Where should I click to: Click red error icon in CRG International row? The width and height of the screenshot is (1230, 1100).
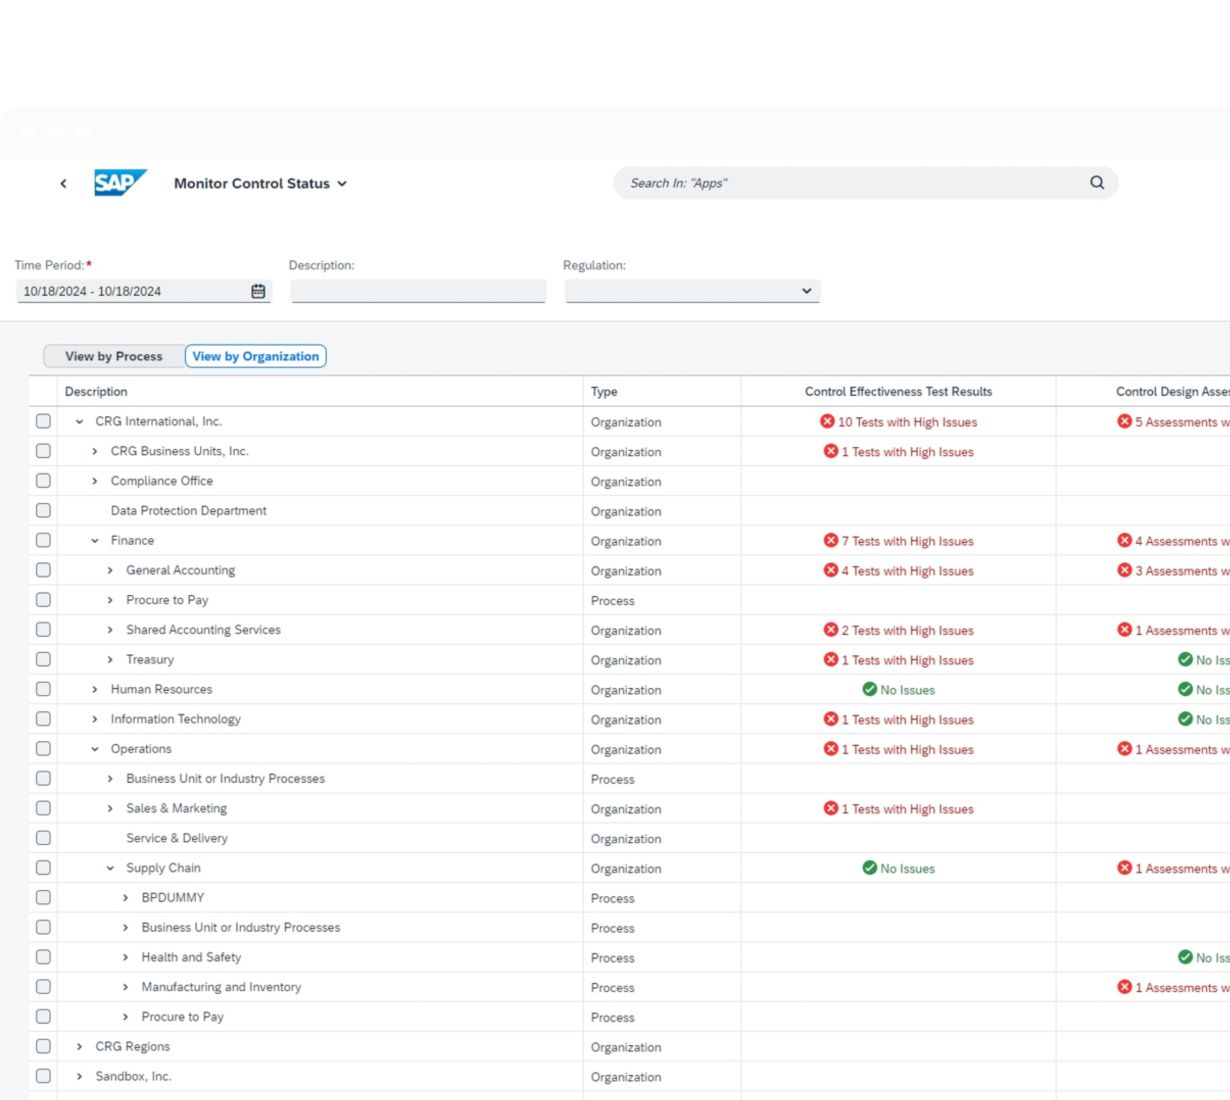[827, 422]
